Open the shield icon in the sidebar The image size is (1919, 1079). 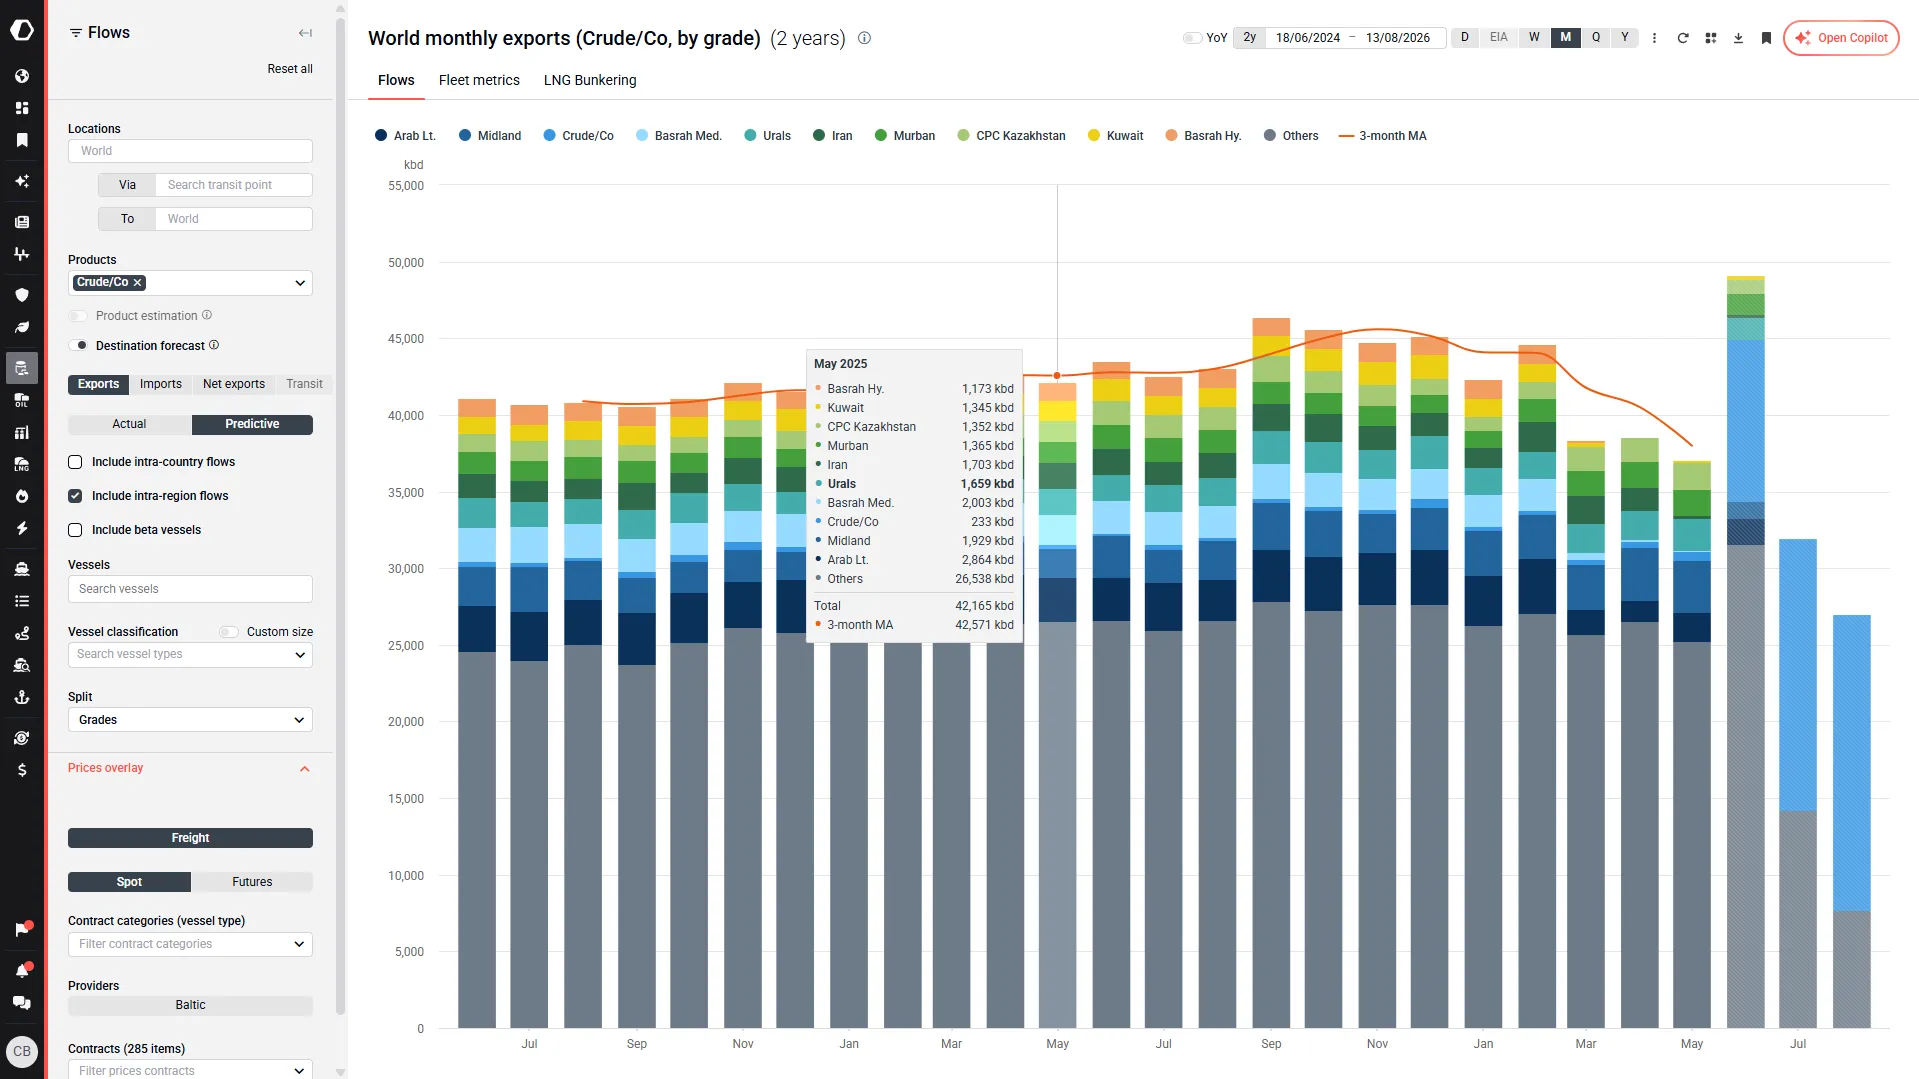click(22, 295)
